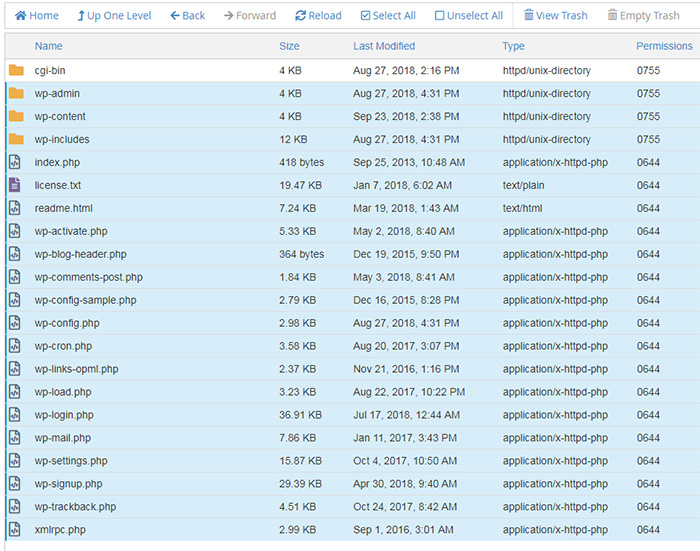Select the cgi-bin folder name
The height and width of the screenshot is (551, 700).
point(50,71)
